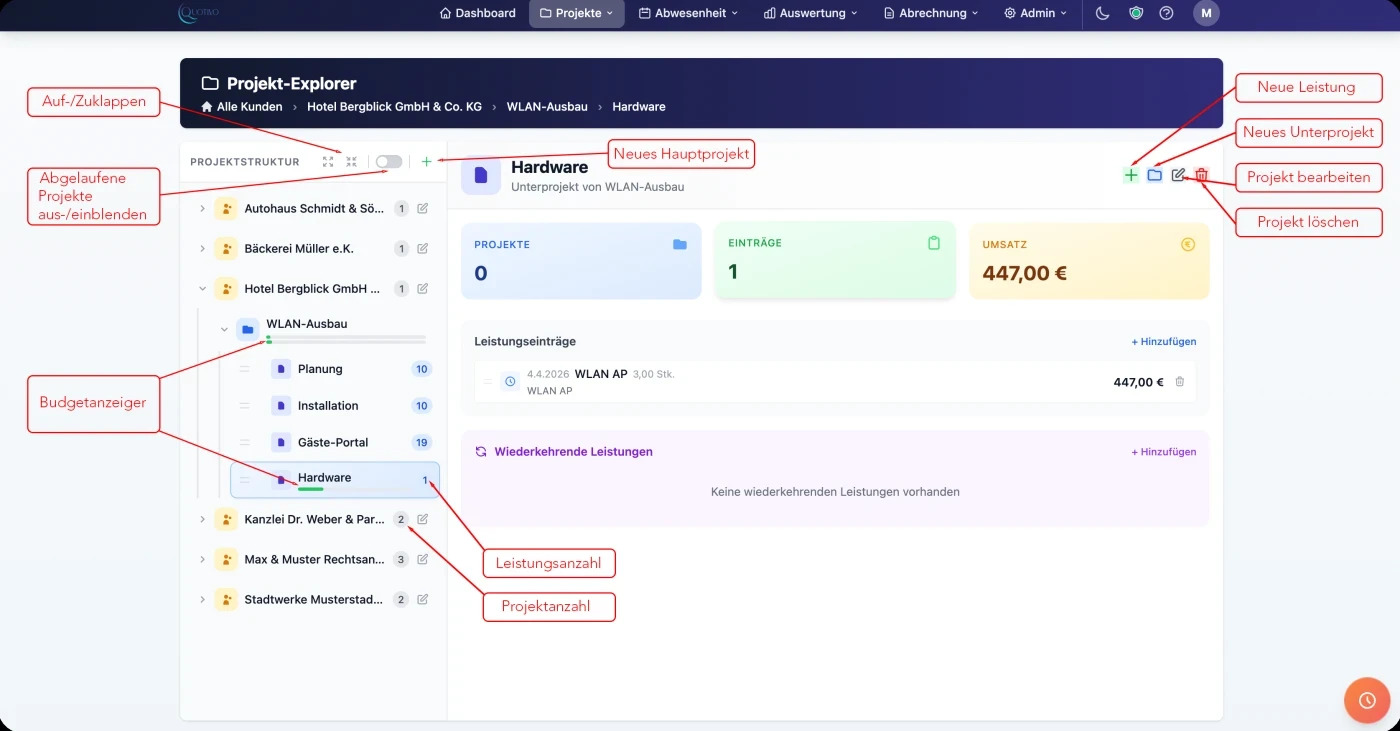Edit Kanzlei Dr. Weber pencil icon
This screenshot has width=1400, height=731.
[423, 519]
